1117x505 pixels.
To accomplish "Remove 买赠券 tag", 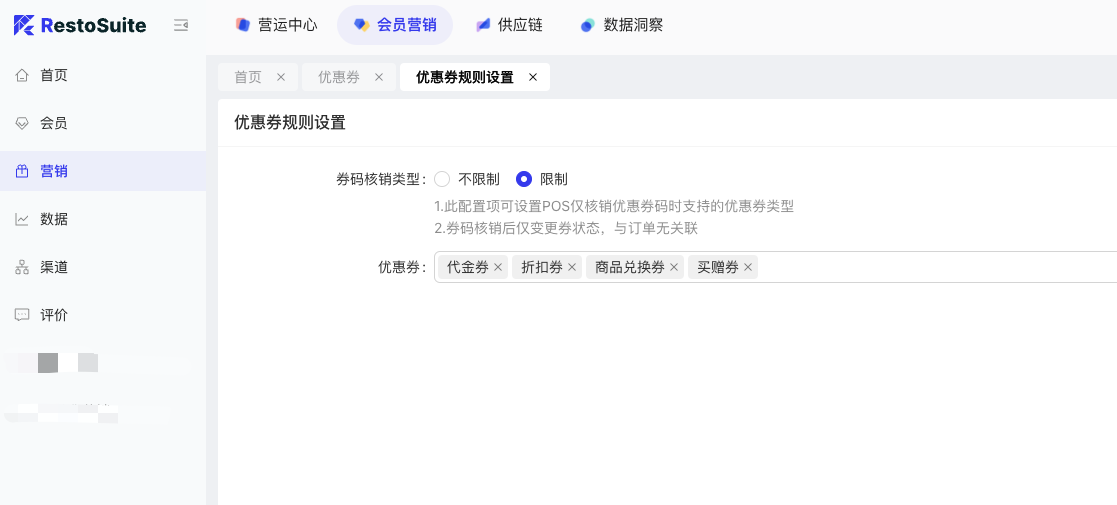I will point(748,267).
